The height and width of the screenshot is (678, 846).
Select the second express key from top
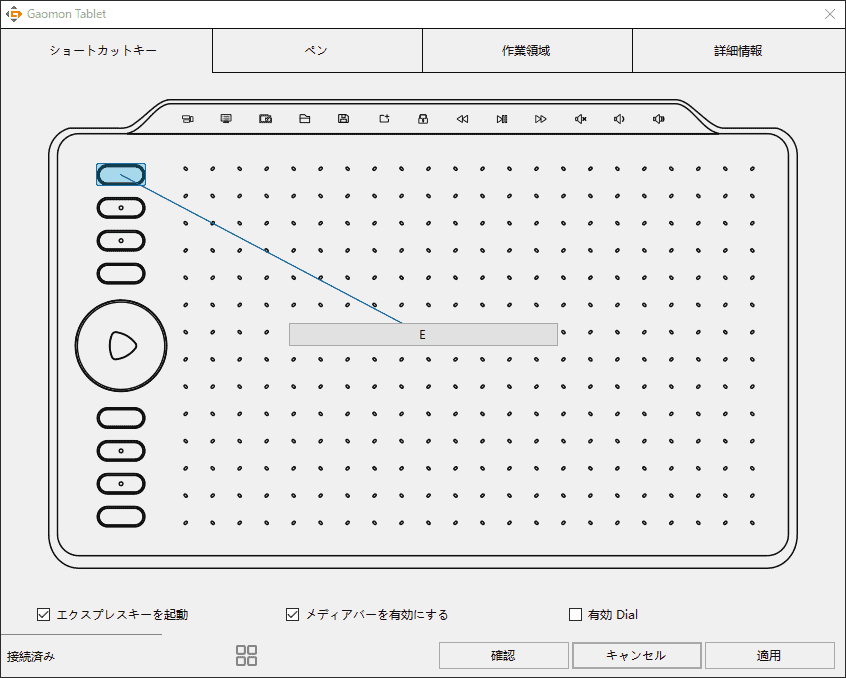point(121,208)
